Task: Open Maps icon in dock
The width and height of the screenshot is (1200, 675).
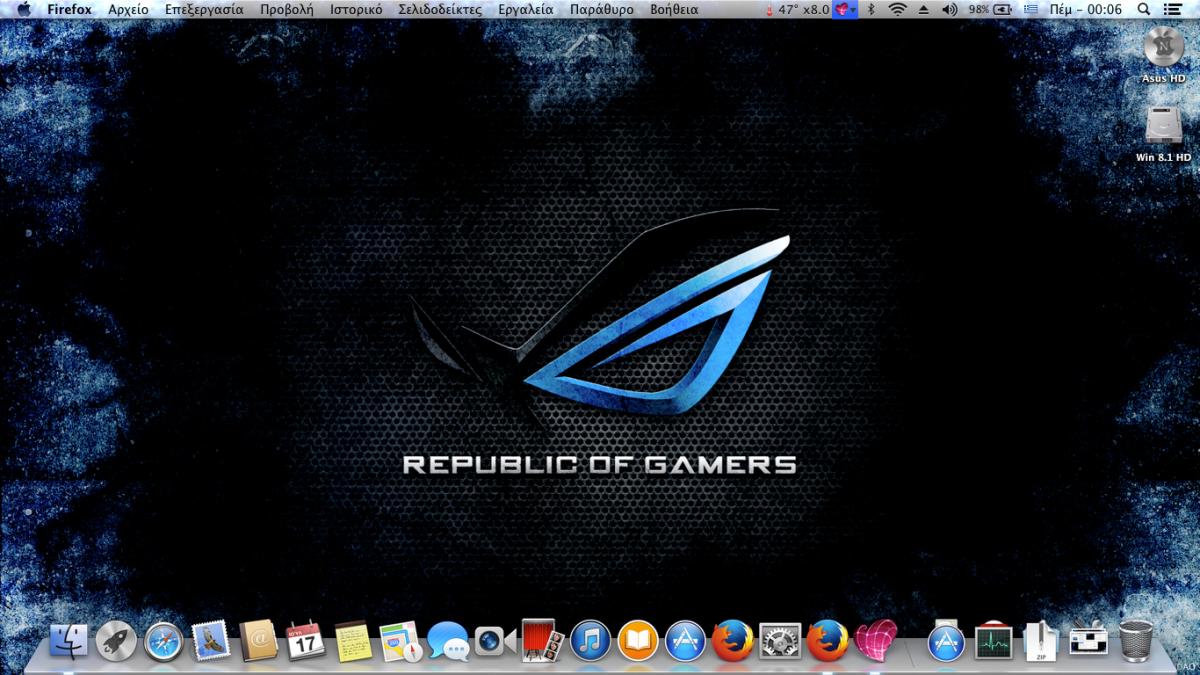Action: 401,640
